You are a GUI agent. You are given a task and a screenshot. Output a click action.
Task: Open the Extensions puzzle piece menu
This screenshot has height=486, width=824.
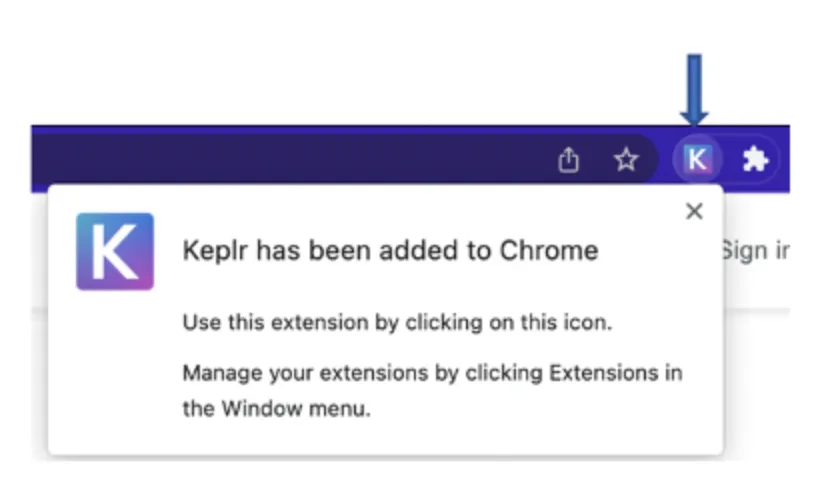click(755, 159)
